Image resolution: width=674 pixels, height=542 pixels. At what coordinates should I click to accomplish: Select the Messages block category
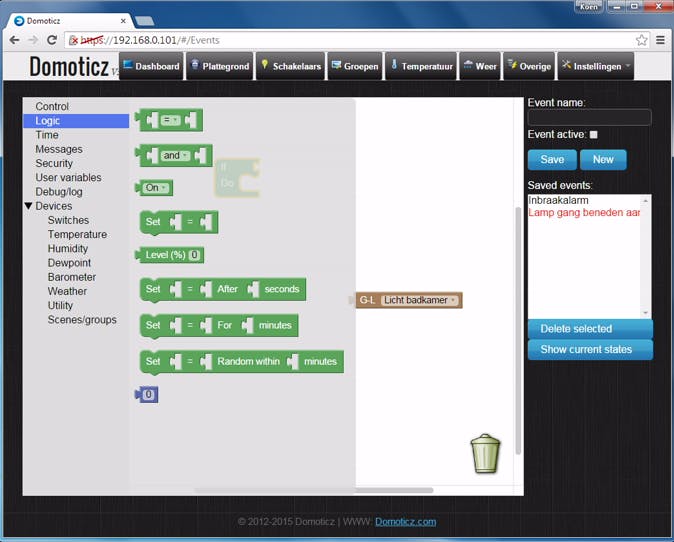tap(59, 149)
